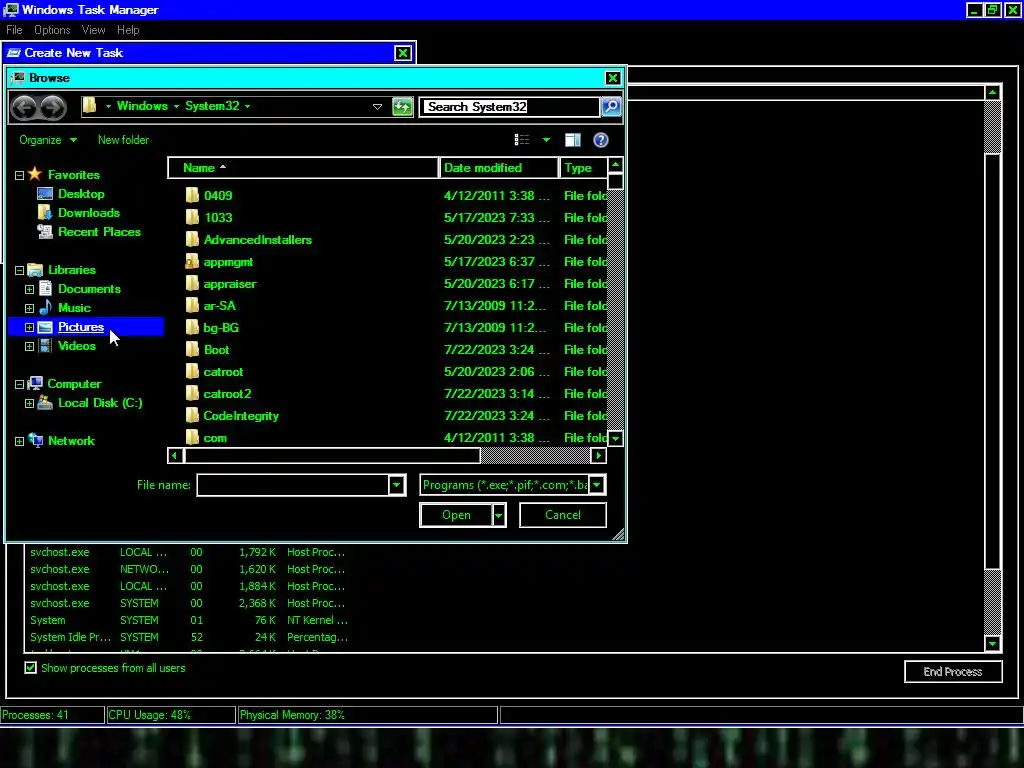Select the Downloads folder icon
The image size is (1024, 768).
click(x=45, y=213)
